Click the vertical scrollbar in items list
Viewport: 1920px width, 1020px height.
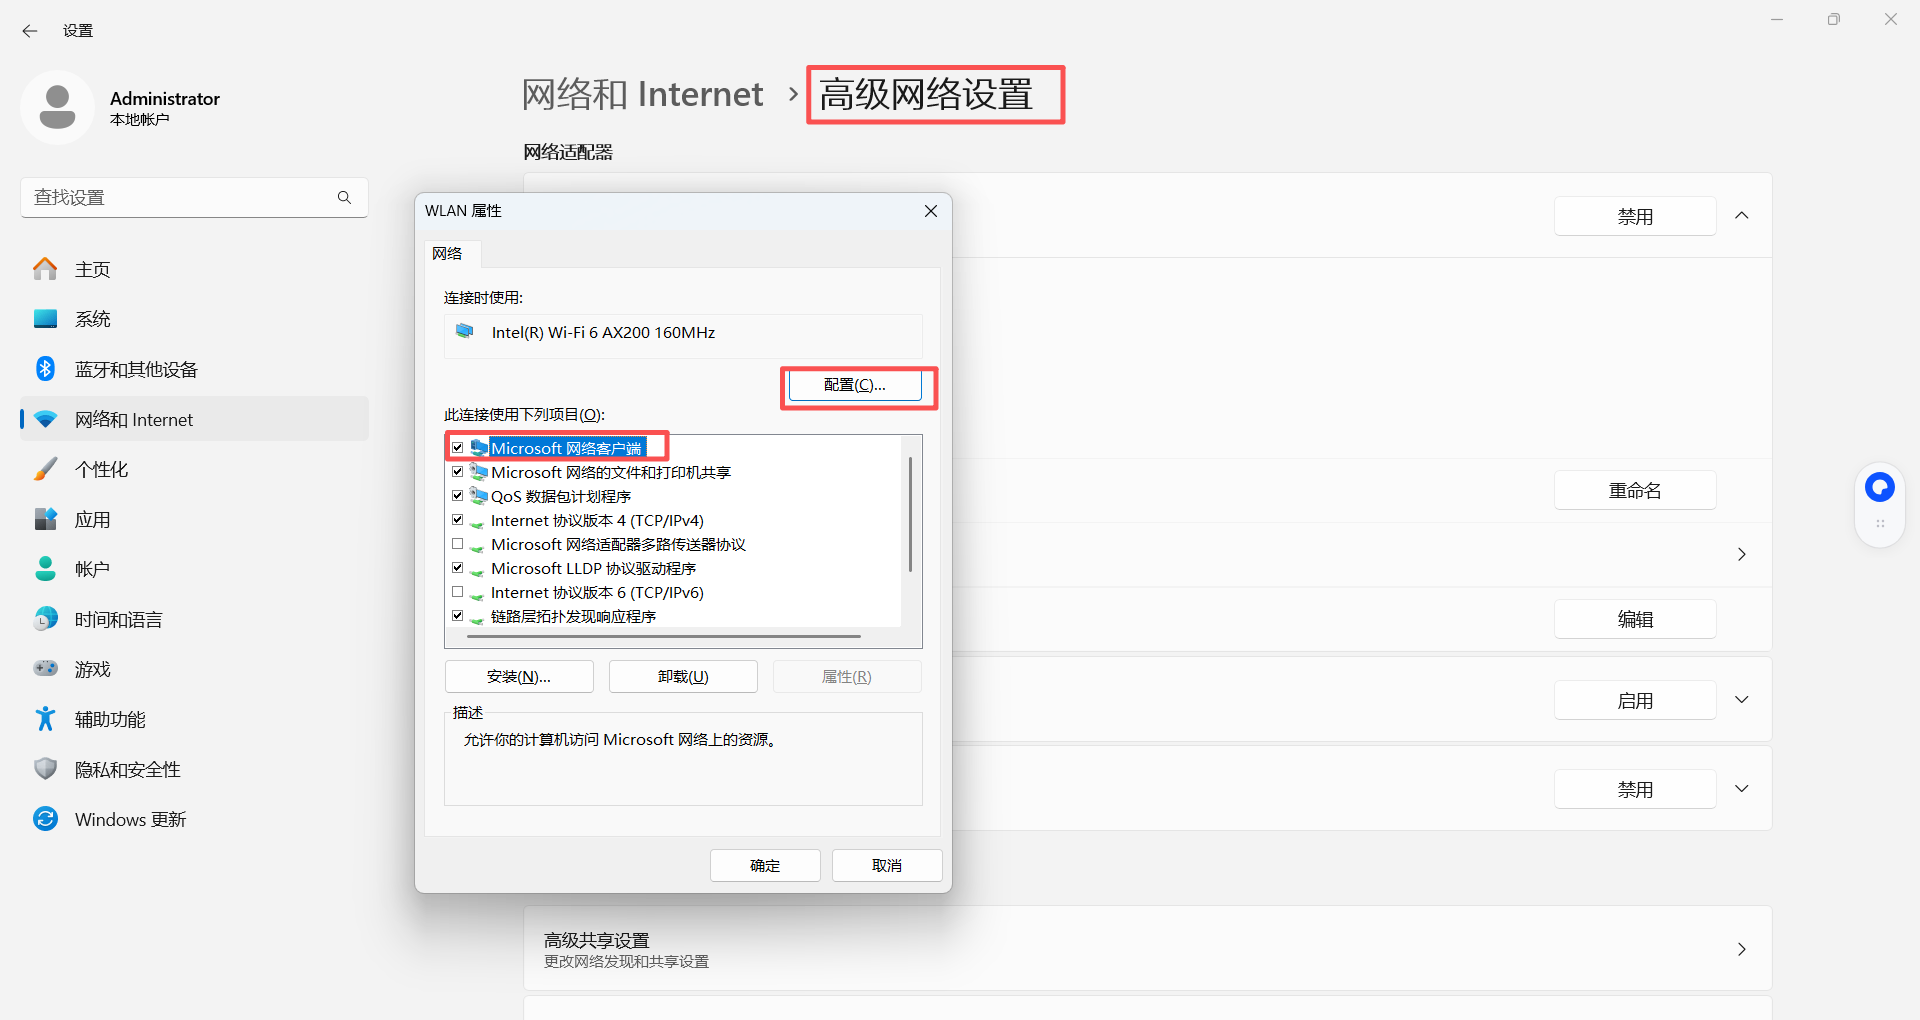point(910,514)
